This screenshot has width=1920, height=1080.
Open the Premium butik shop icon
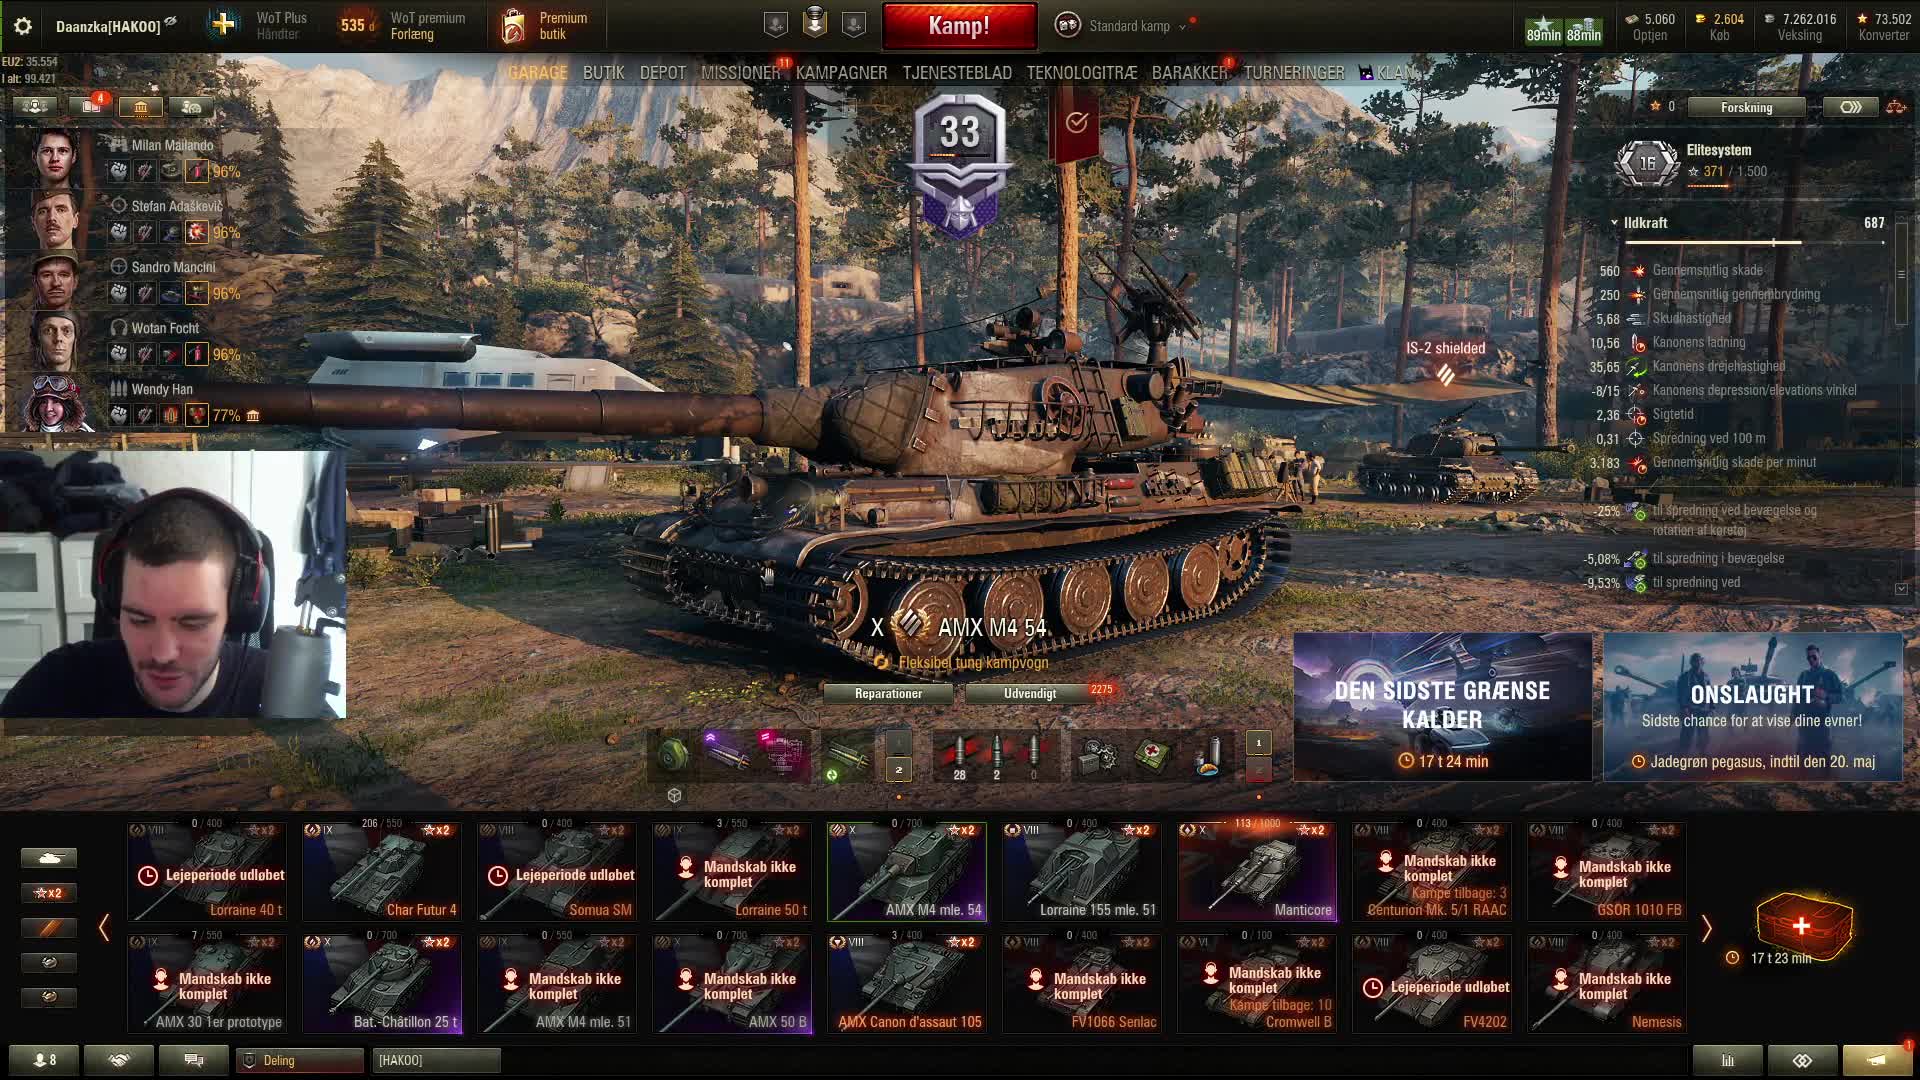[x=513, y=26]
